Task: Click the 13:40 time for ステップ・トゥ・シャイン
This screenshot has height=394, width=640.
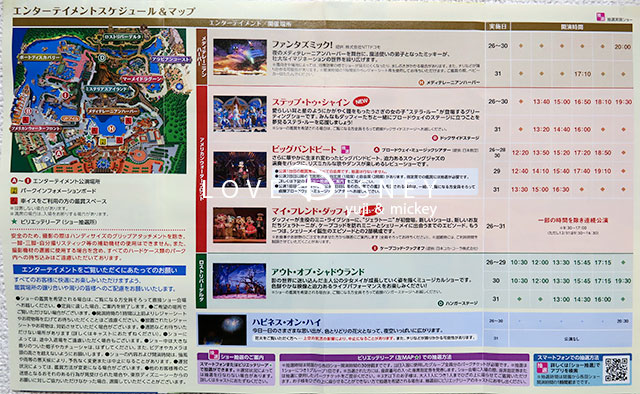Action: tap(541, 102)
